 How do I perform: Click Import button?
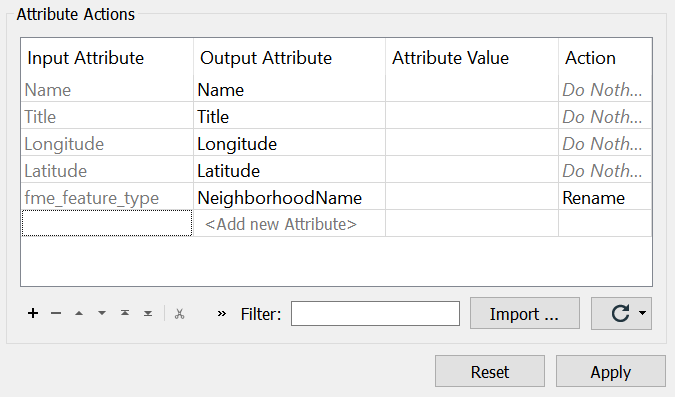(x=524, y=313)
